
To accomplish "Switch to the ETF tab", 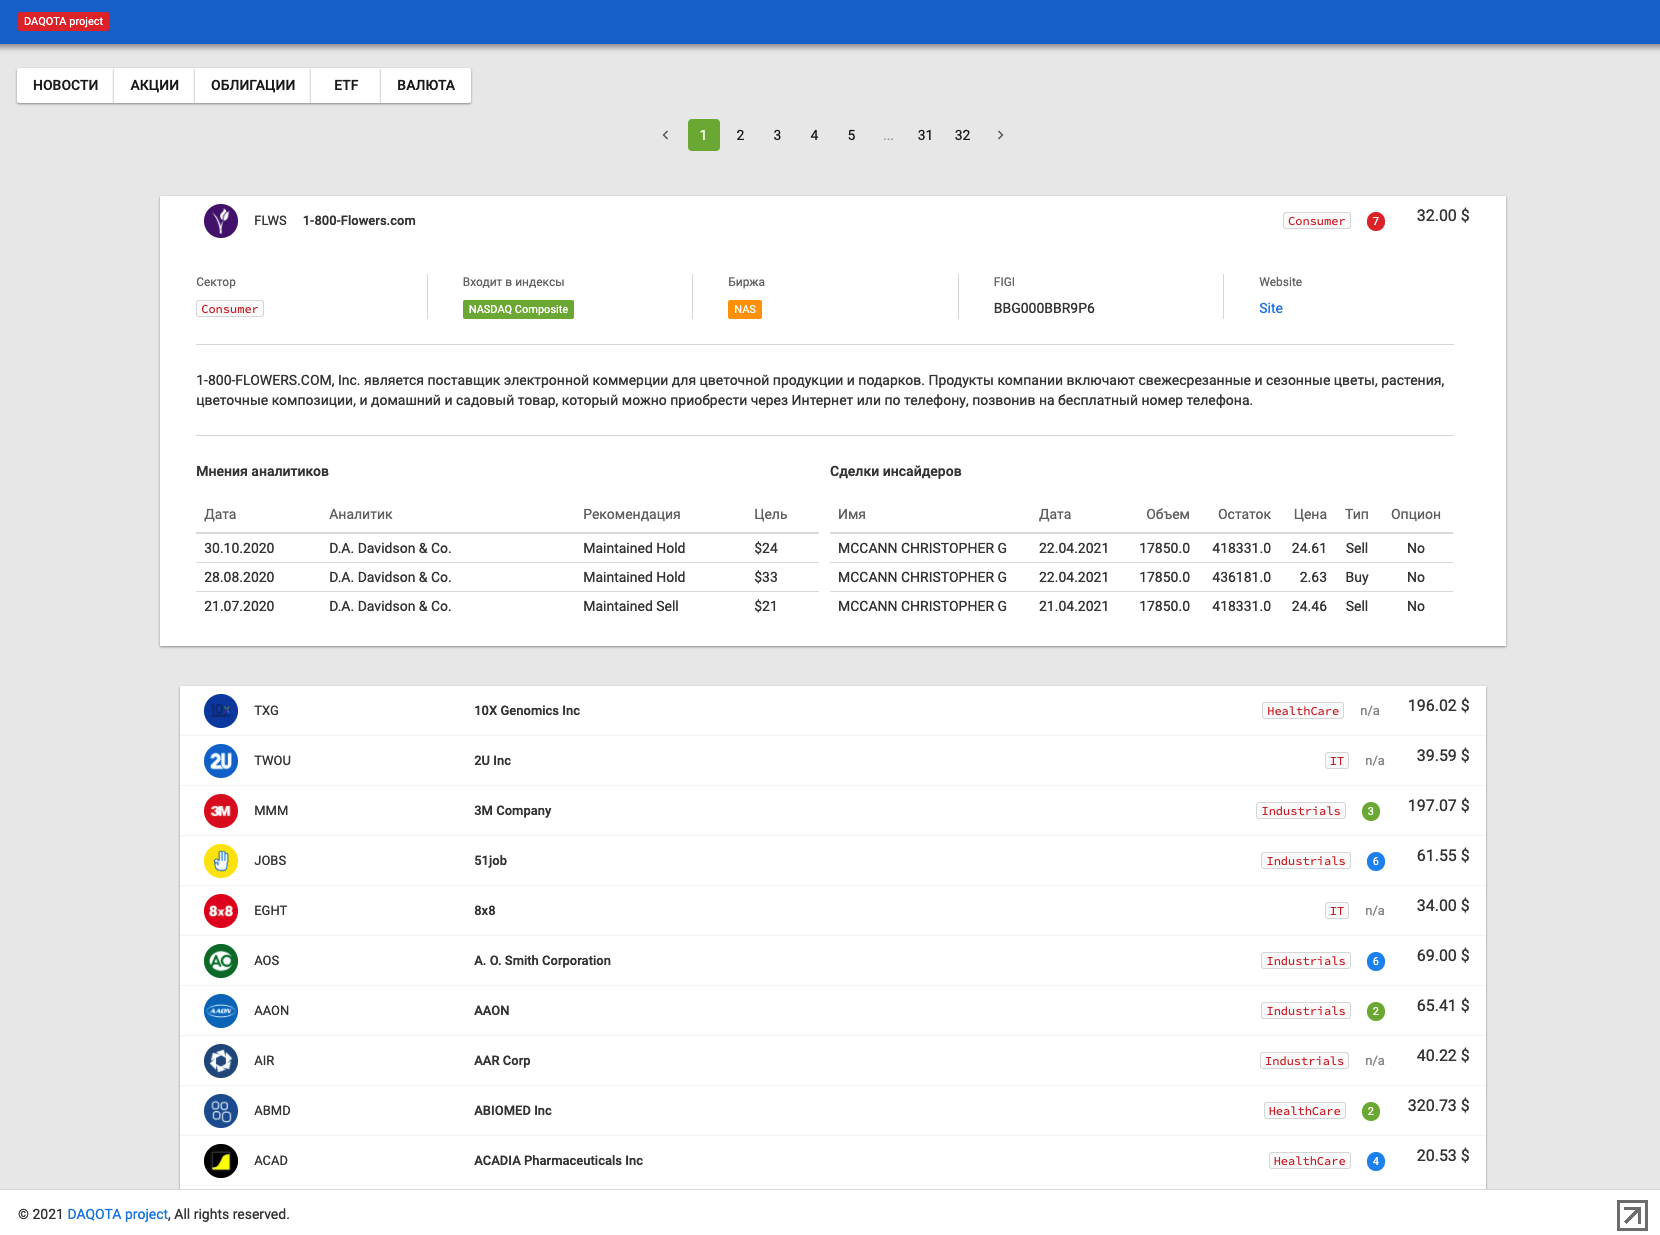I will [346, 85].
